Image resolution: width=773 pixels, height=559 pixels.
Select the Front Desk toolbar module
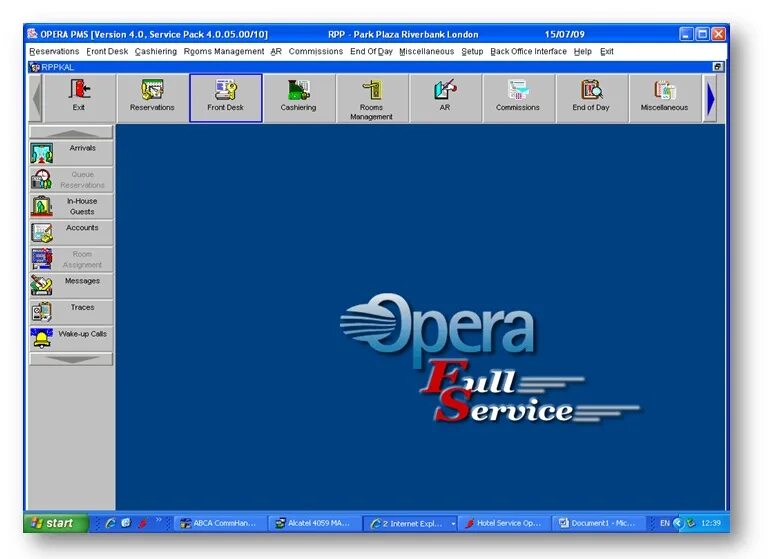pos(225,98)
